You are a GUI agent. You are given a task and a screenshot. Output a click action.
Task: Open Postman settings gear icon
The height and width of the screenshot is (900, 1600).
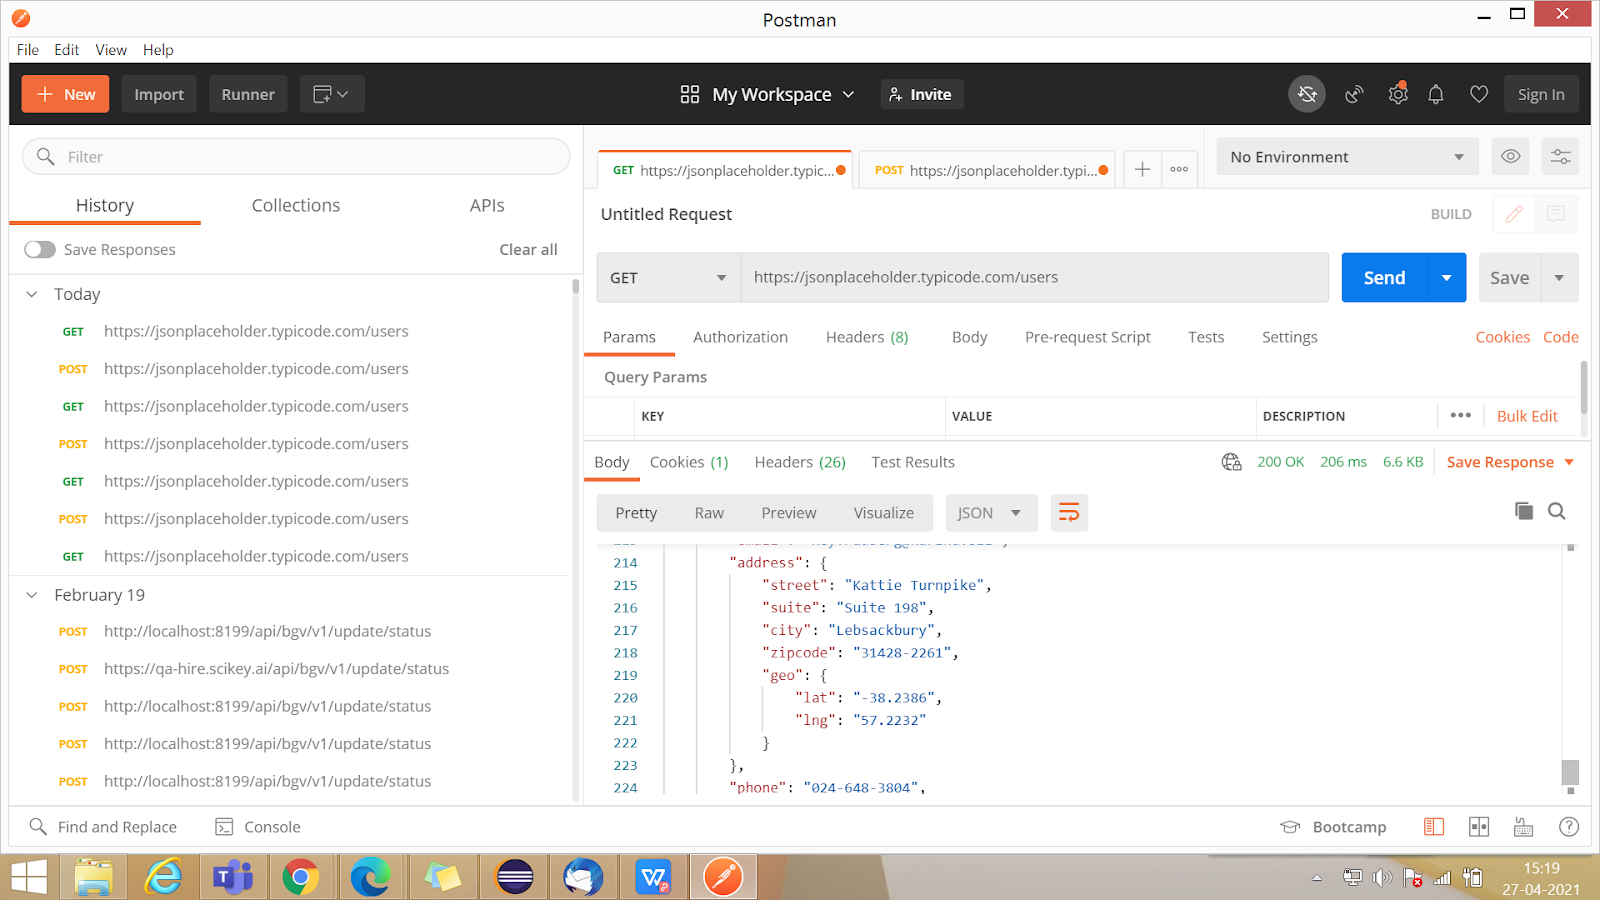[x=1398, y=94]
